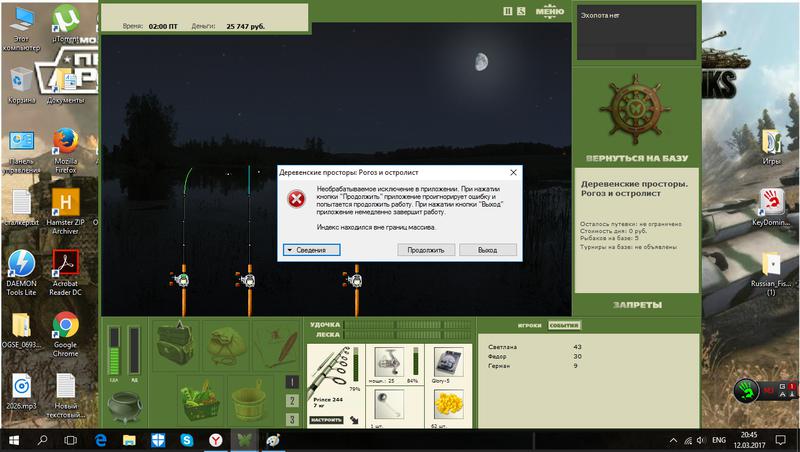Pause the game with the pause icon
This screenshot has width=800, height=452.
coord(508,11)
